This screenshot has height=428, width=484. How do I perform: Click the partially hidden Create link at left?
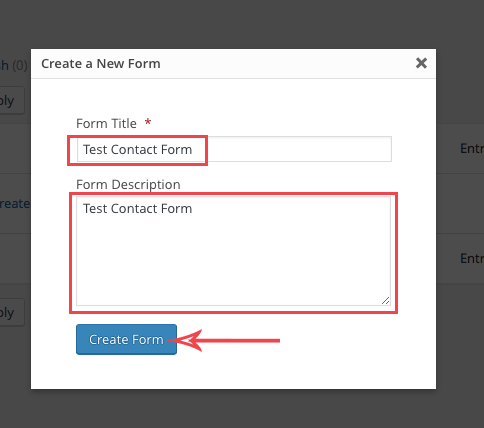click(x=15, y=203)
